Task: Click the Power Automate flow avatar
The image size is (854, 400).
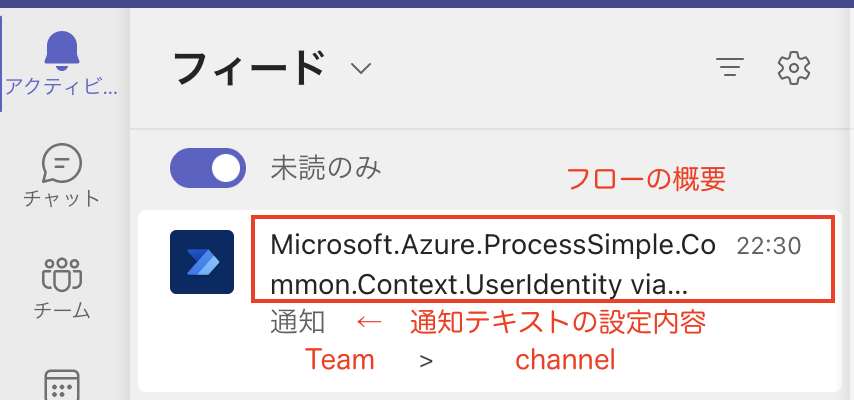Action: coord(202,262)
